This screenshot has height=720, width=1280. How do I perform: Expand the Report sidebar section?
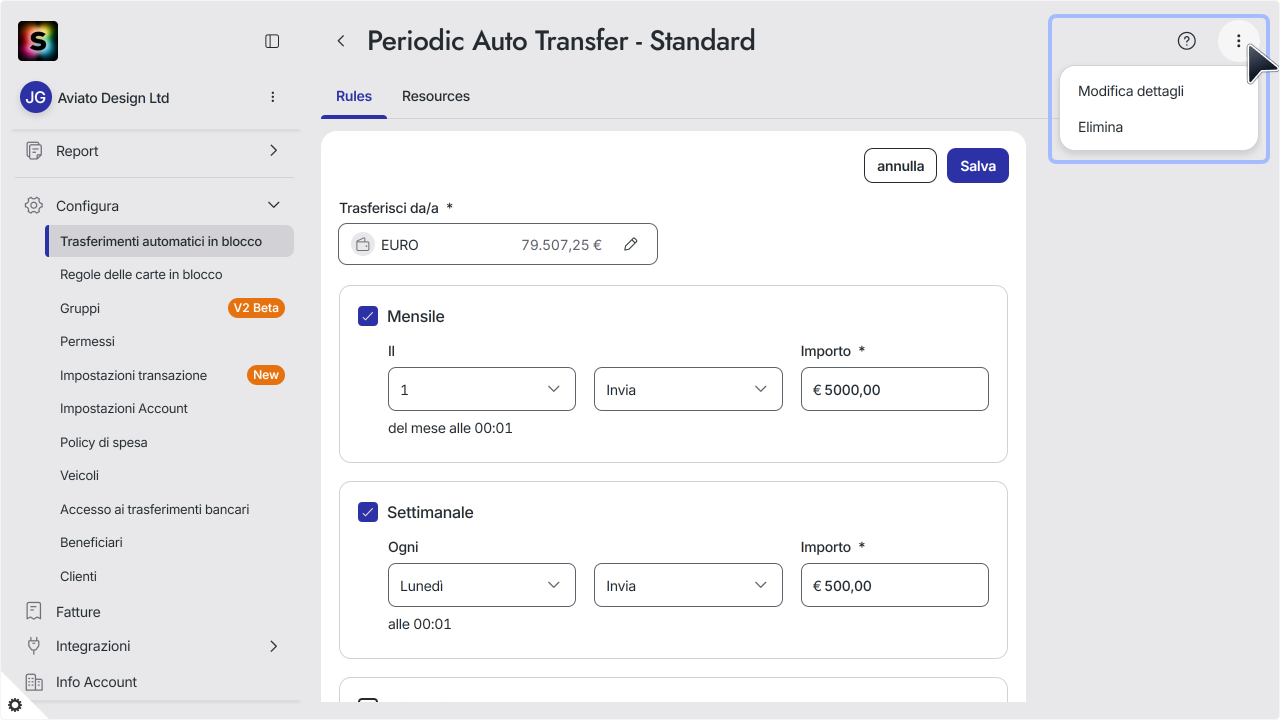(x=153, y=151)
